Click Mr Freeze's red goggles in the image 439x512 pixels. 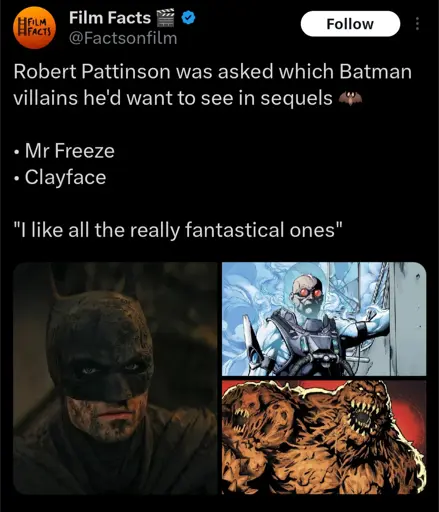coord(306,293)
